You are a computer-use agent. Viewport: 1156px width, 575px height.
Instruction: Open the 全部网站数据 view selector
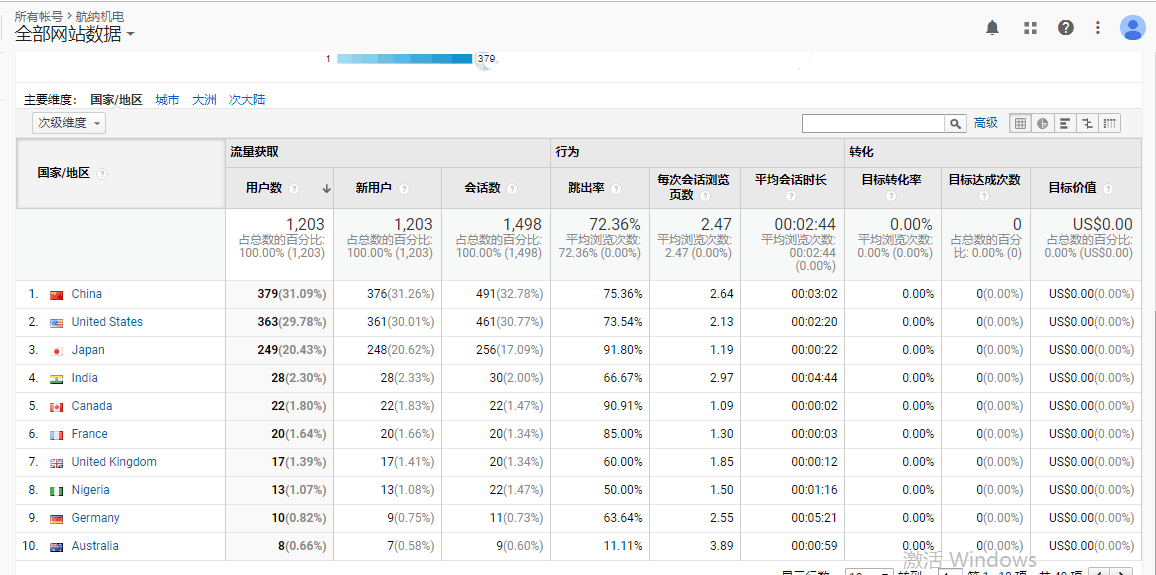pos(74,34)
